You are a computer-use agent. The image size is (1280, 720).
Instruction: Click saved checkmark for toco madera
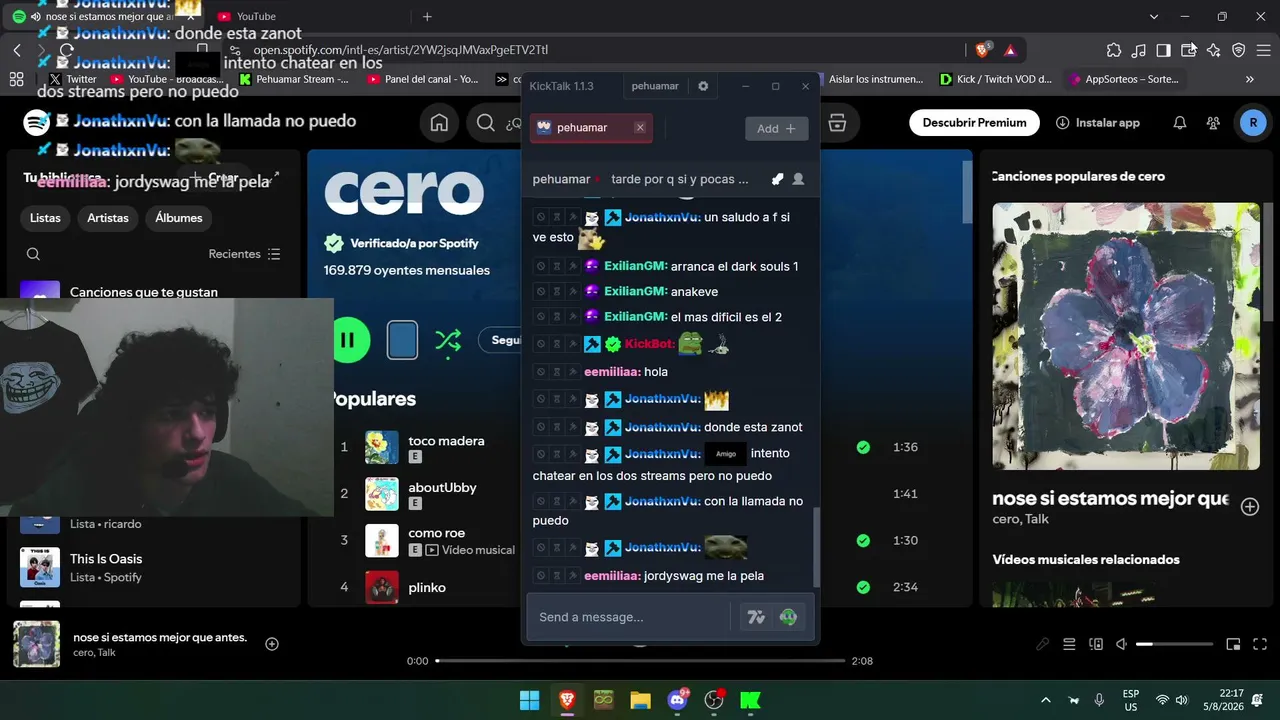click(863, 447)
